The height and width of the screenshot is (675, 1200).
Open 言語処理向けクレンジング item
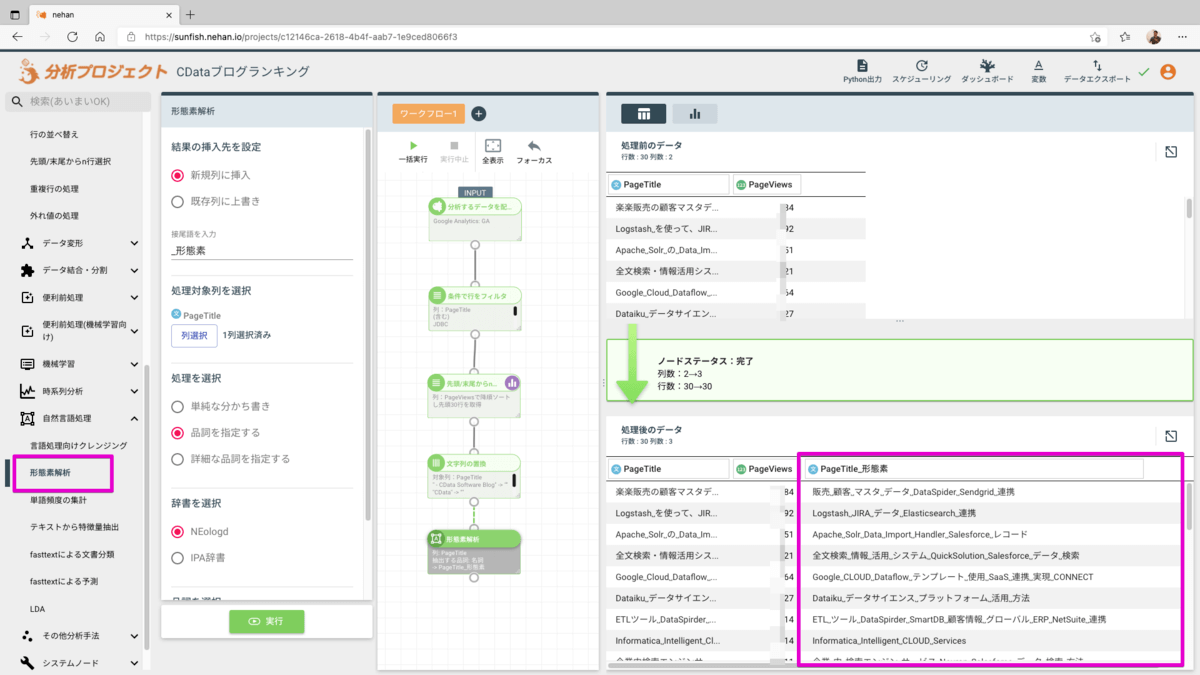point(78,445)
